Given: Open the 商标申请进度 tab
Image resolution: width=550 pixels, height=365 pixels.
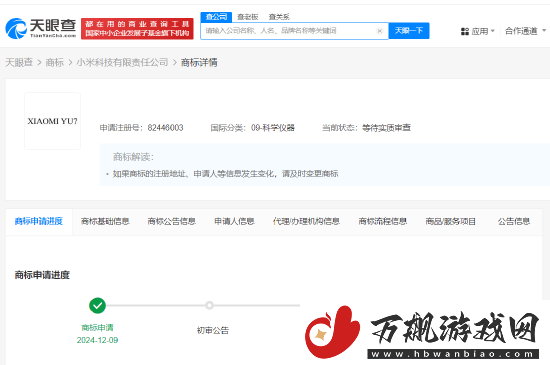Looking at the screenshot, I should [x=39, y=221].
